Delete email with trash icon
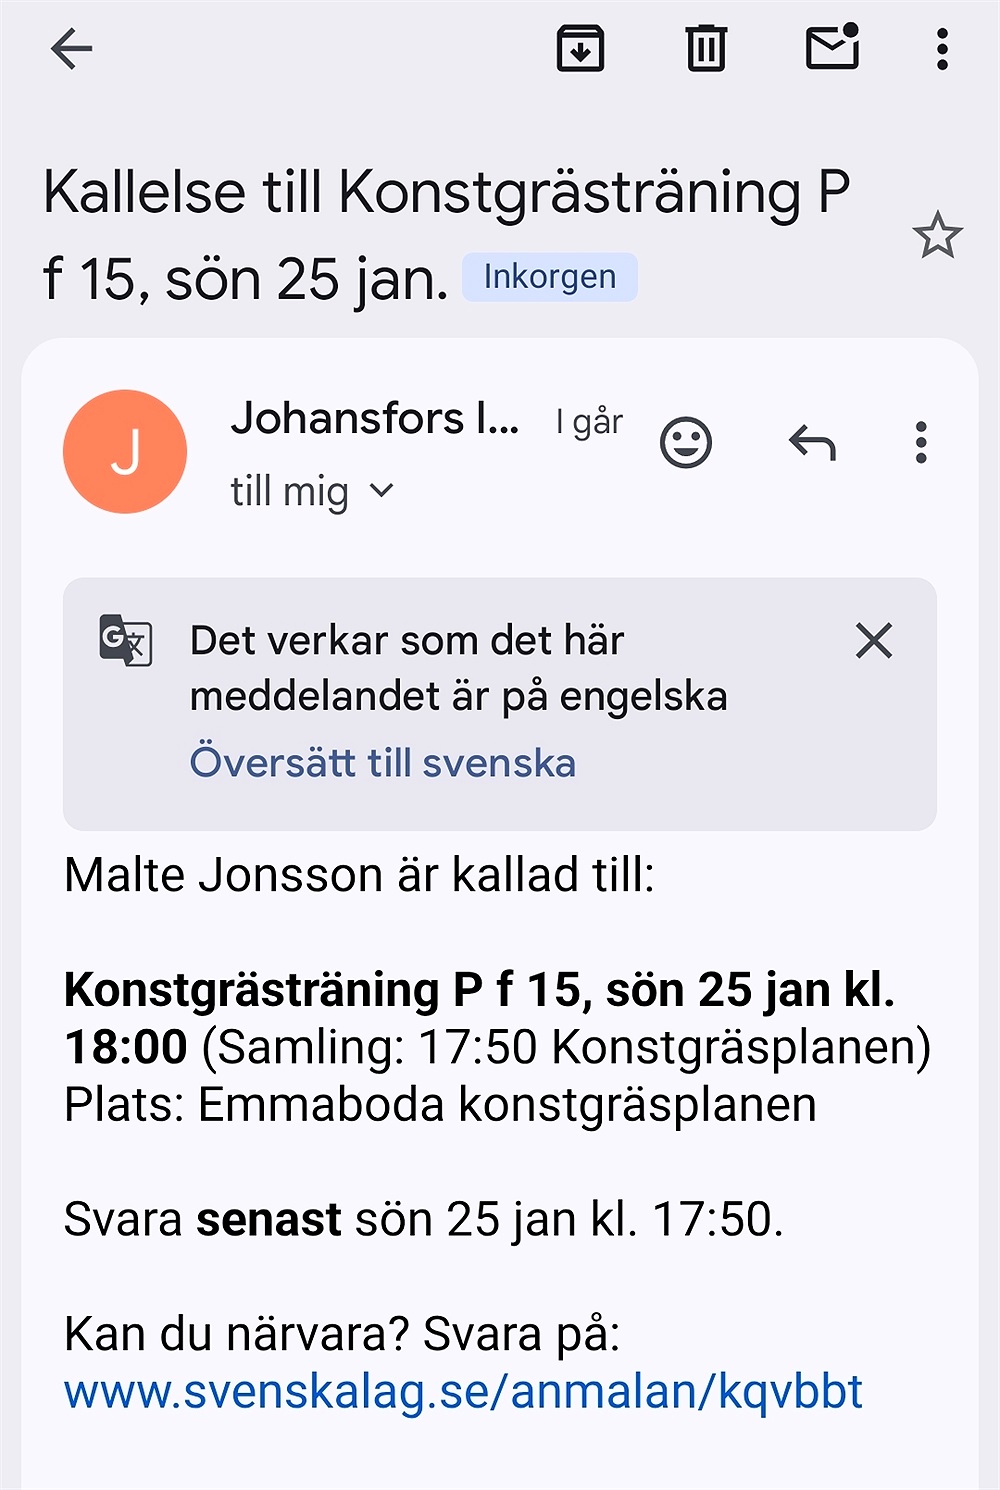This screenshot has height=1490, width=1000. (x=706, y=48)
